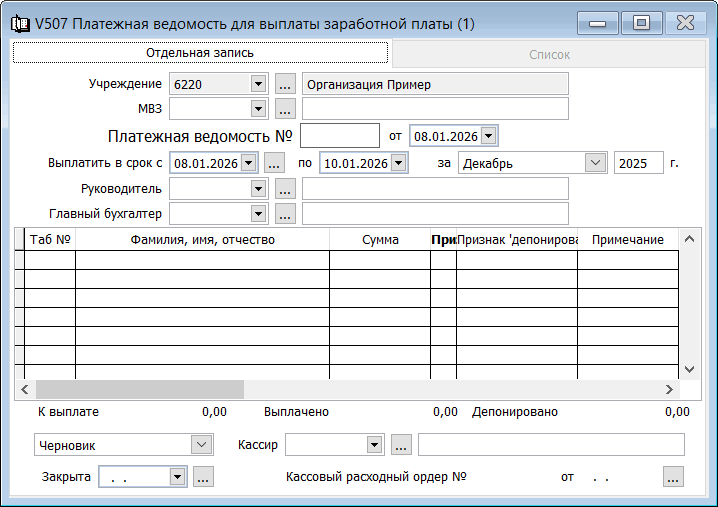The height and width of the screenshot is (507, 718).
Task: Click the Платежная ведомость № input field
Action: pos(339,135)
